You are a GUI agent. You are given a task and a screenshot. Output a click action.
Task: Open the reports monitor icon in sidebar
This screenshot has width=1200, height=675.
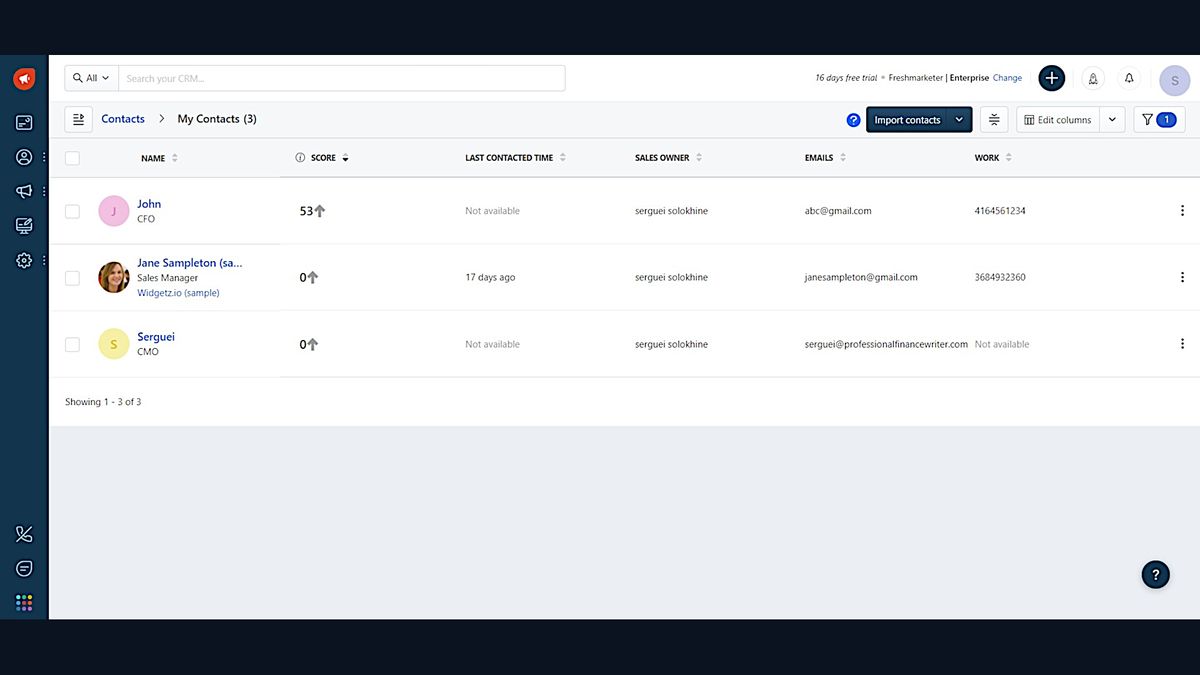24,226
